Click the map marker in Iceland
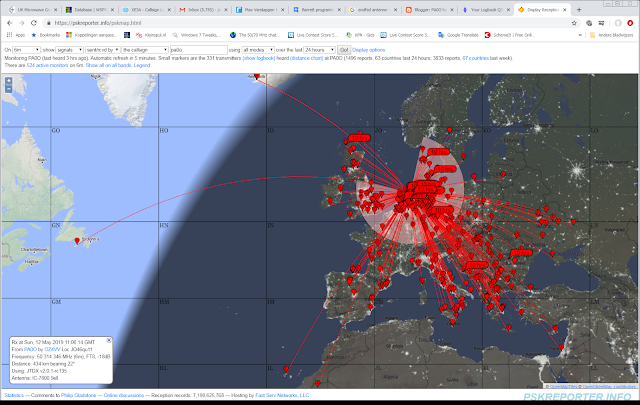The width and height of the screenshot is (640, 405). pyautogui.click(x=256, y=76)
